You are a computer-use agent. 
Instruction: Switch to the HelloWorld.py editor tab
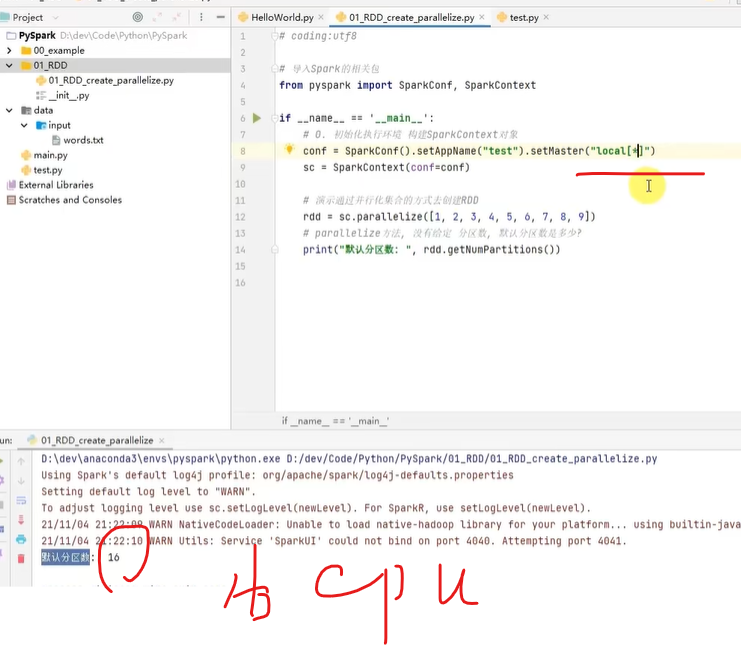(282, 17)
